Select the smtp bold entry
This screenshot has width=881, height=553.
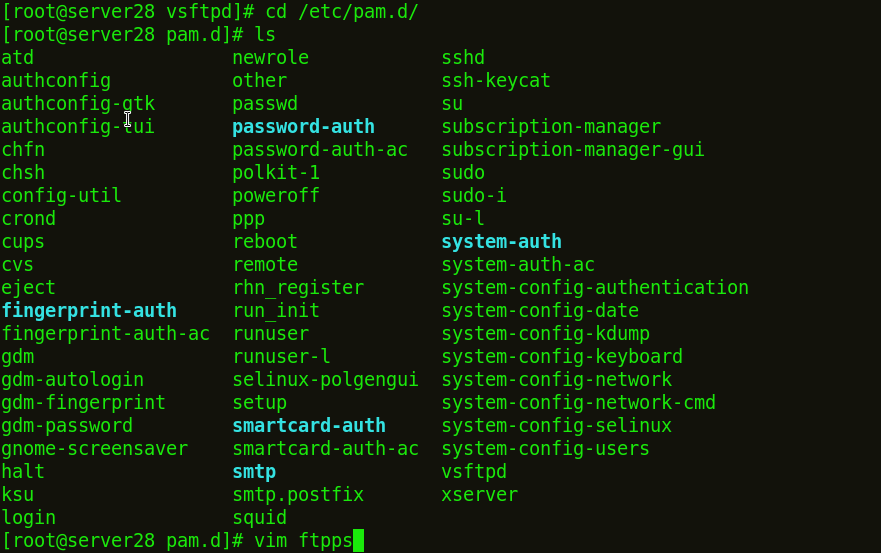point(254,472)
